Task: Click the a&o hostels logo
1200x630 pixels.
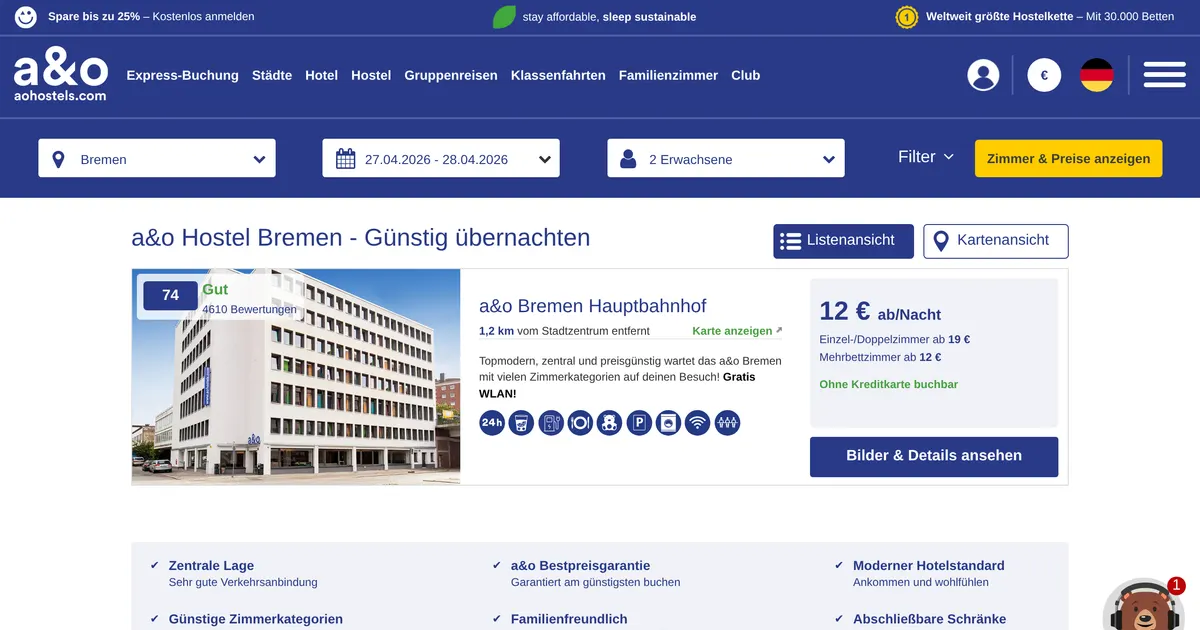Action: click(60, 76)
